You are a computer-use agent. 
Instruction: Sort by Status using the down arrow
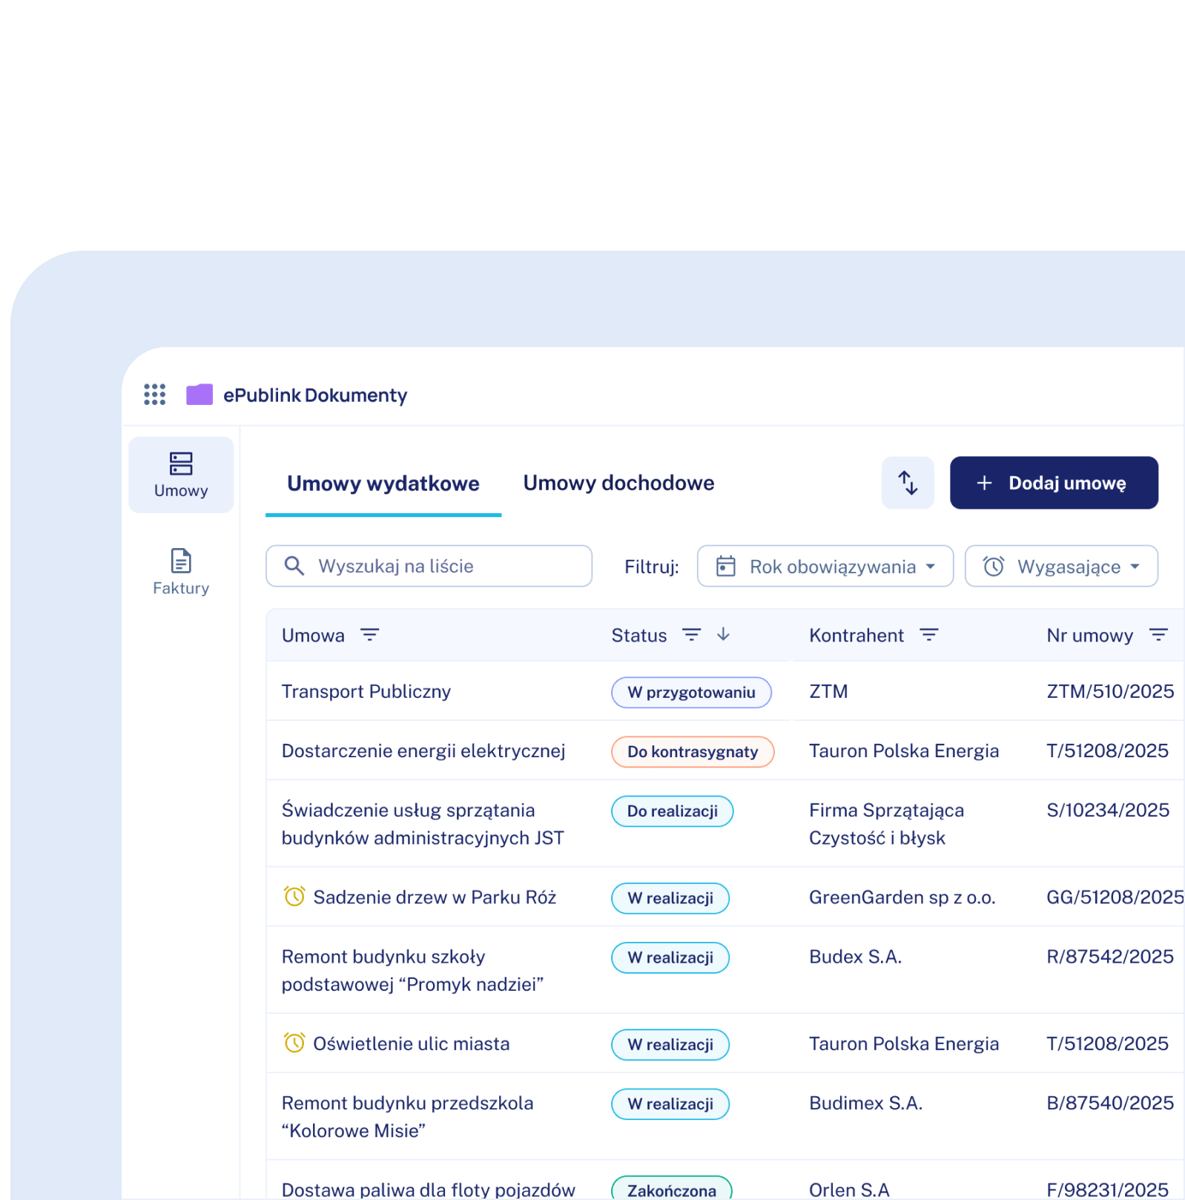[x=724, y=635]
